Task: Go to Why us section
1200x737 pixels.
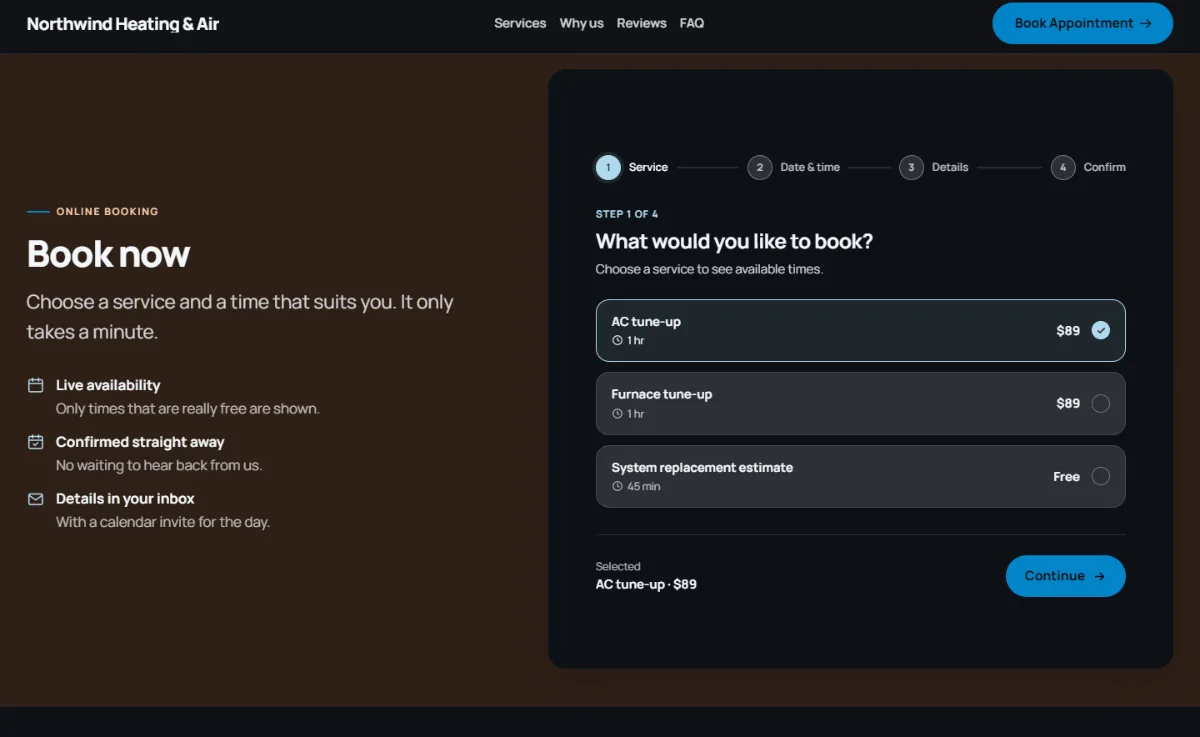Action: click(x=582, y=23)
